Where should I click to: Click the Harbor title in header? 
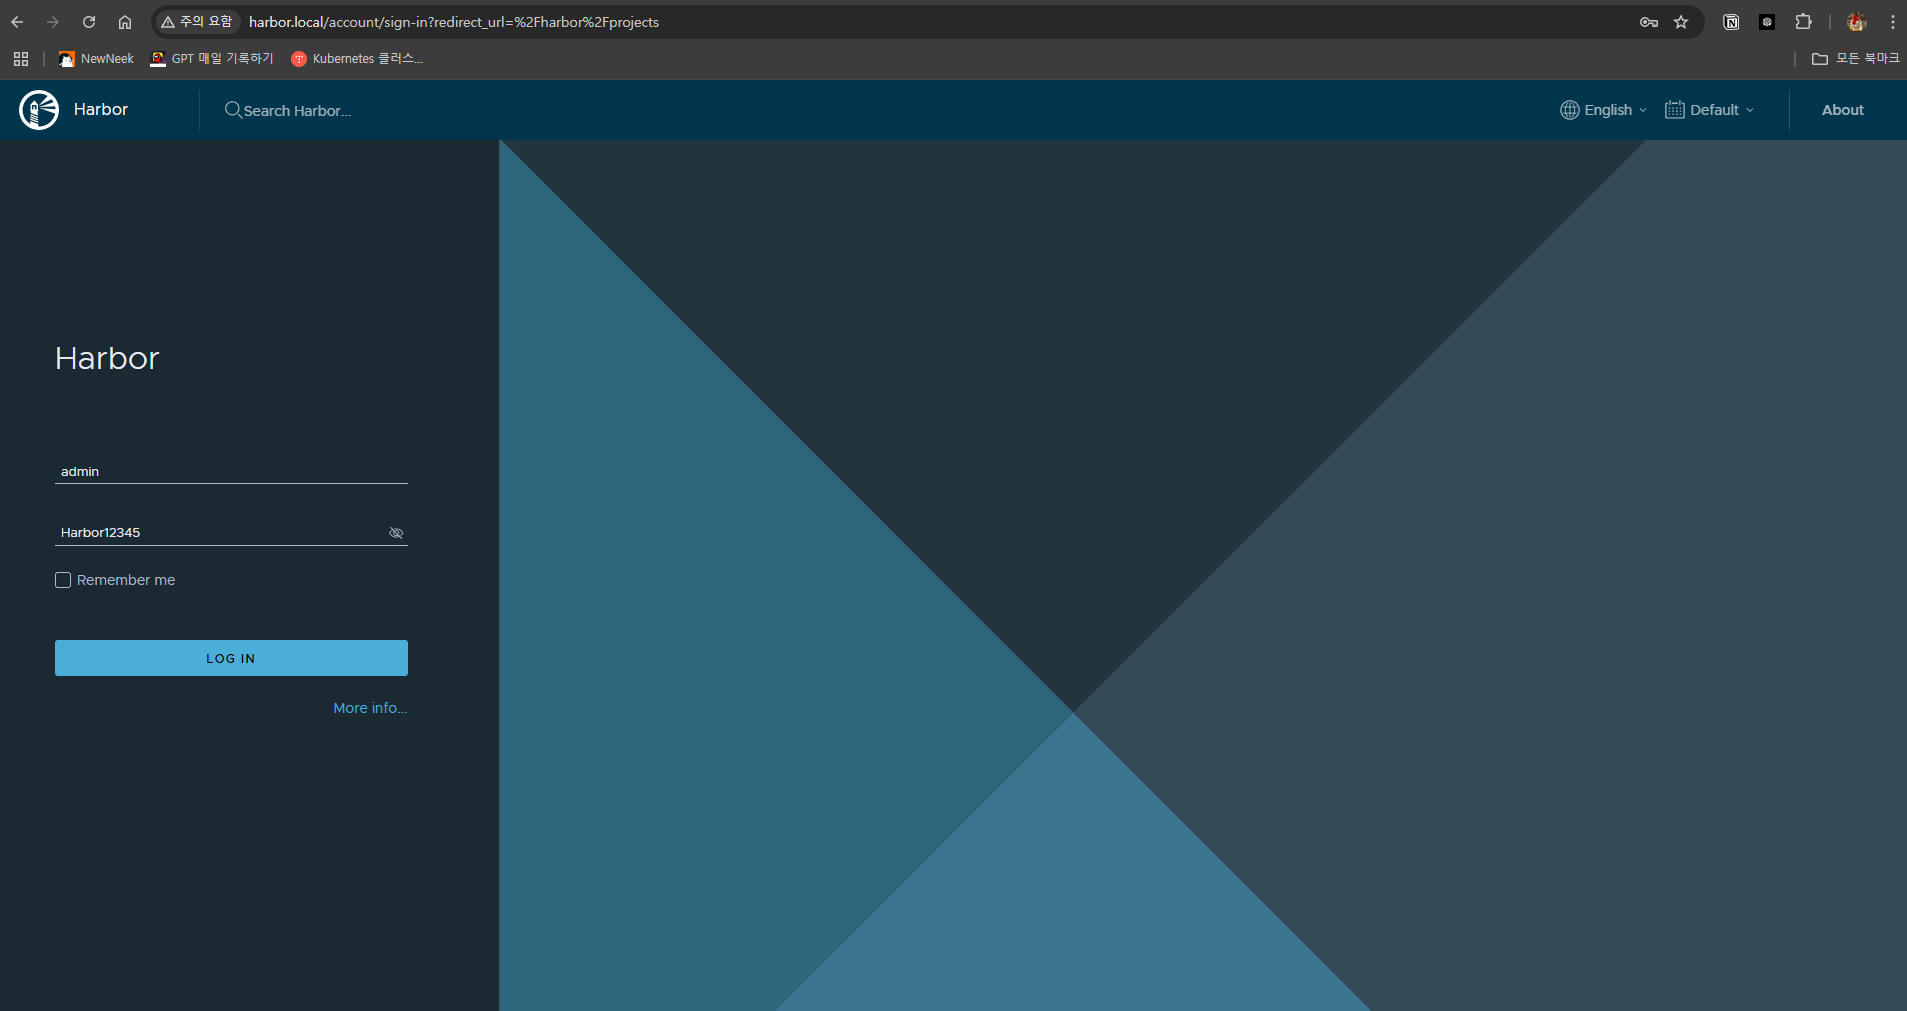pyautogui.click(x=101, y=110)
